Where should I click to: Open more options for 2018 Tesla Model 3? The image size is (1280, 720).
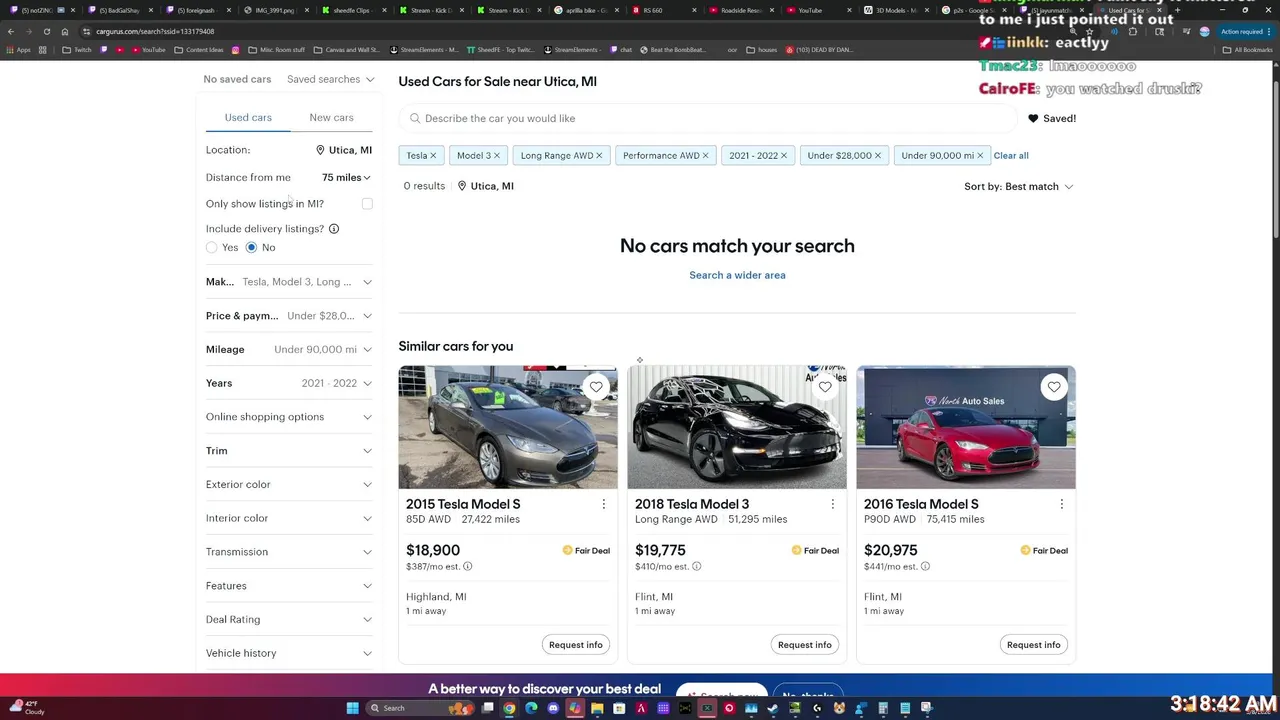(x=832, y=504)
